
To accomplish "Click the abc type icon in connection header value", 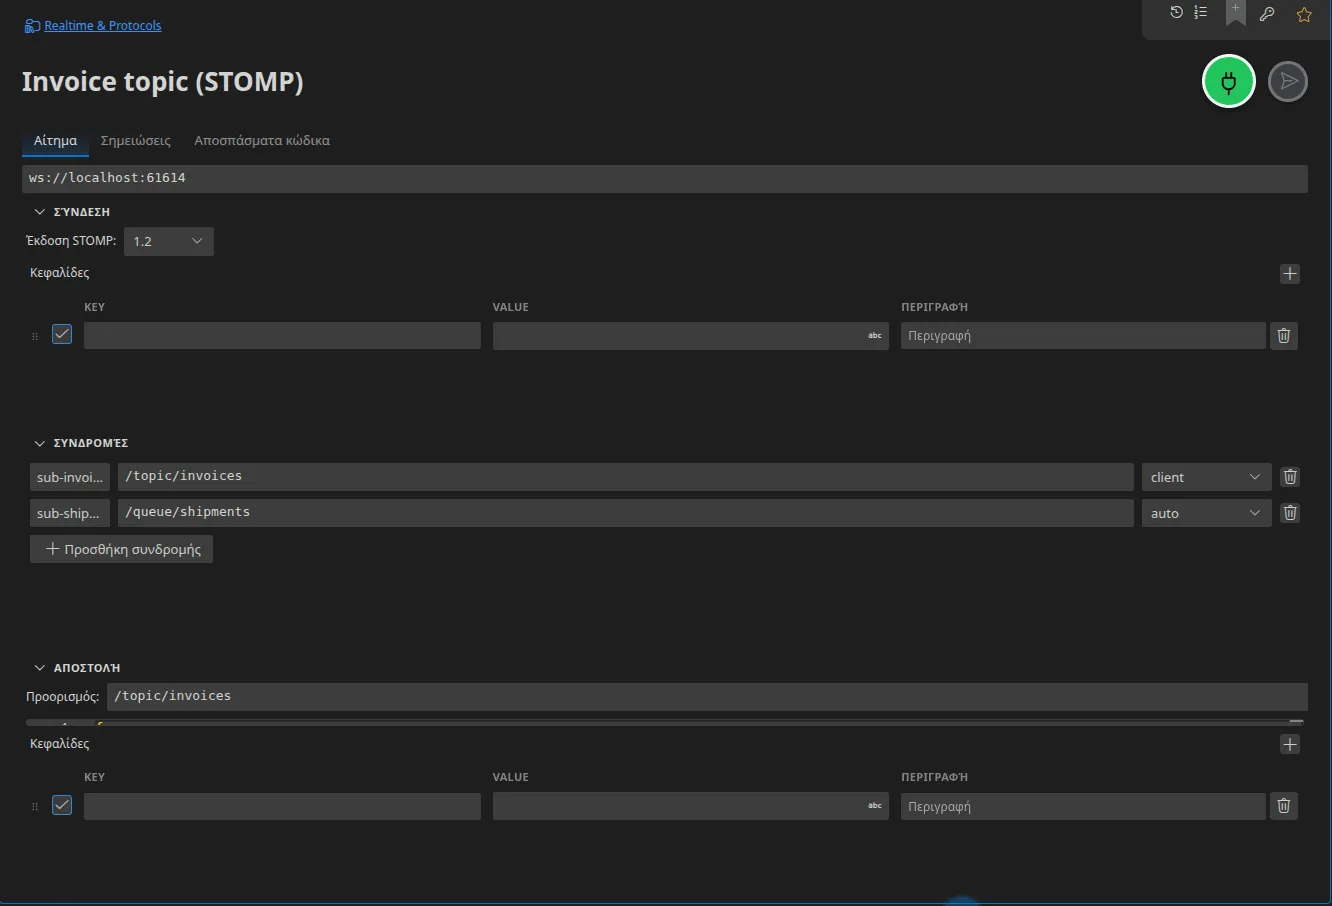I will tap(875, 335).
